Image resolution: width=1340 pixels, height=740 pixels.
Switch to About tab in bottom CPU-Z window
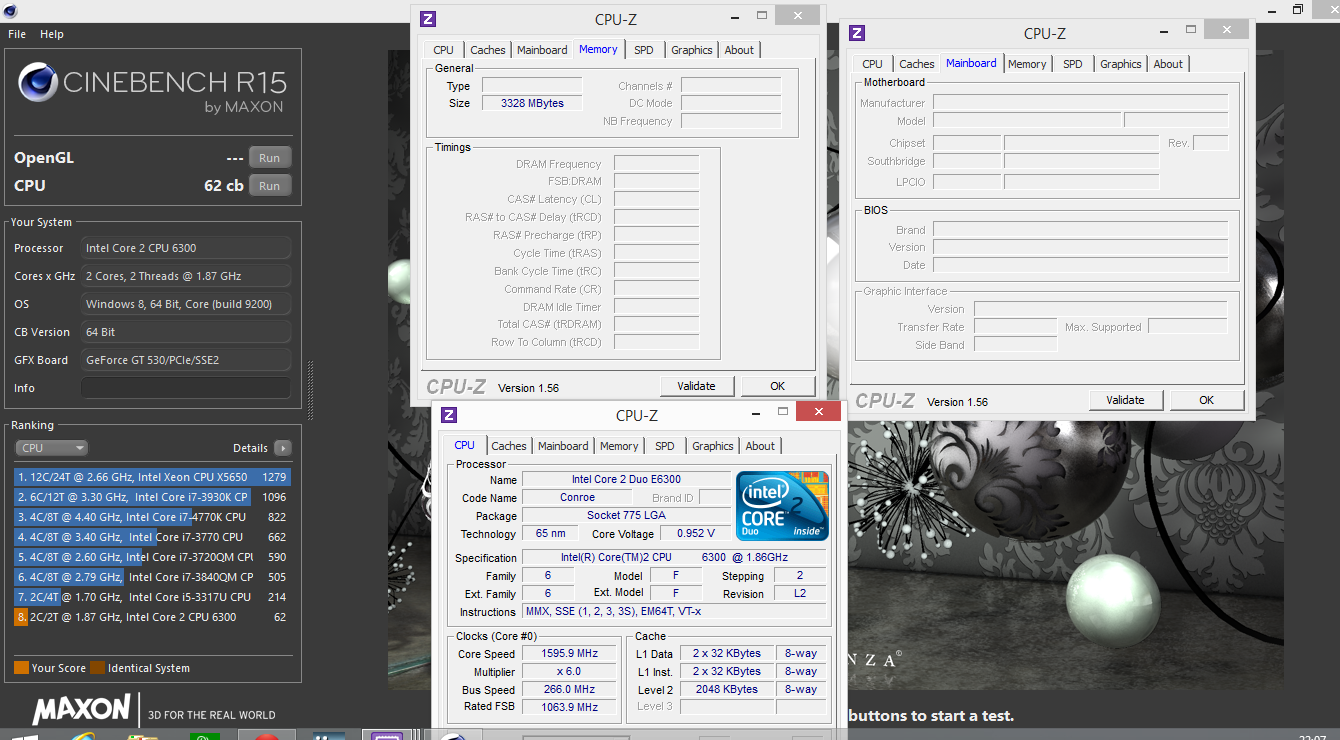pos(760,446)
